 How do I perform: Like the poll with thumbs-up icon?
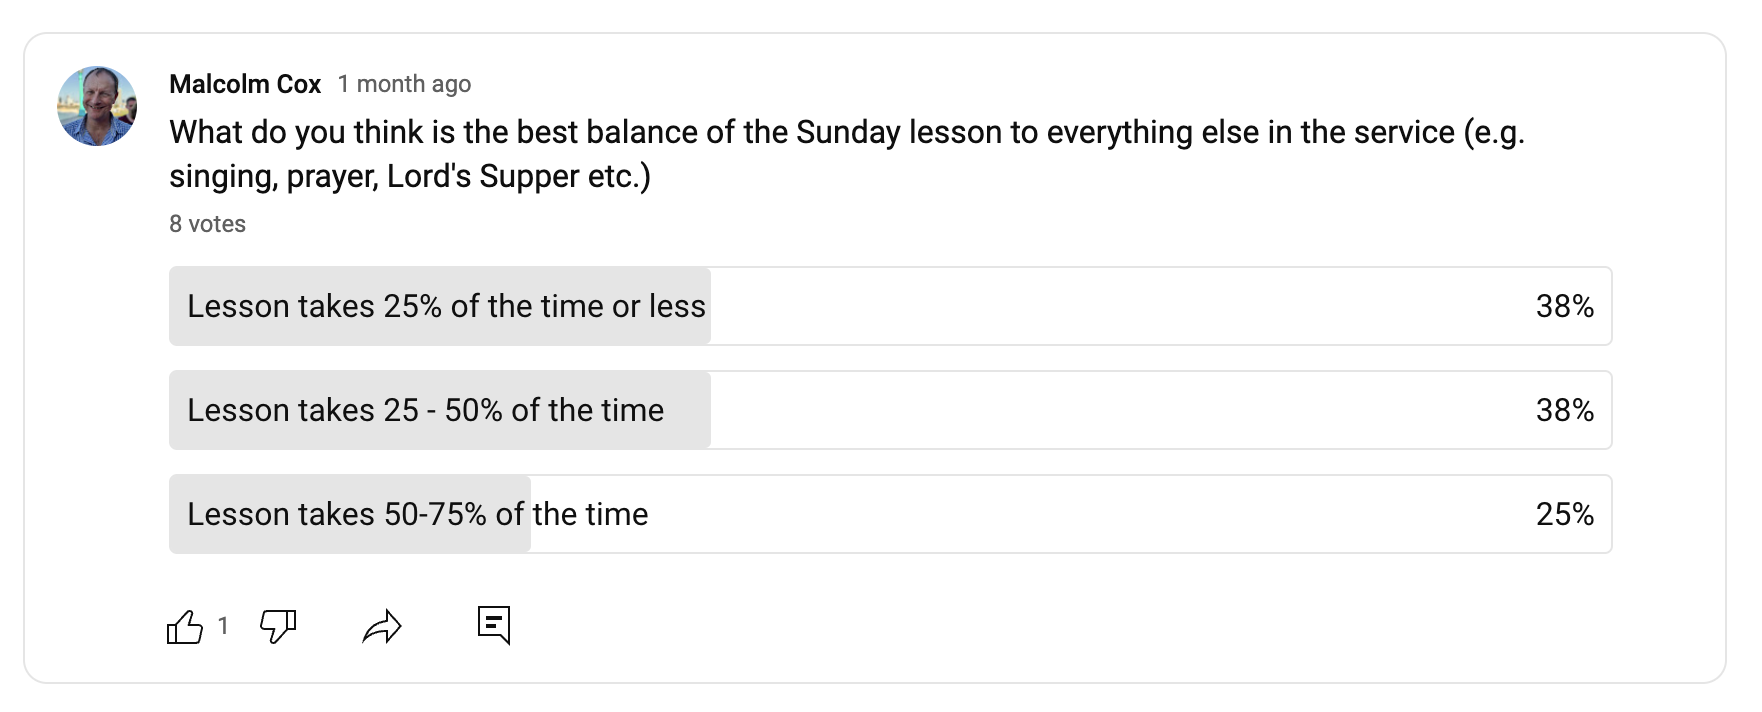pyautogui.click(x=185, y=627)
